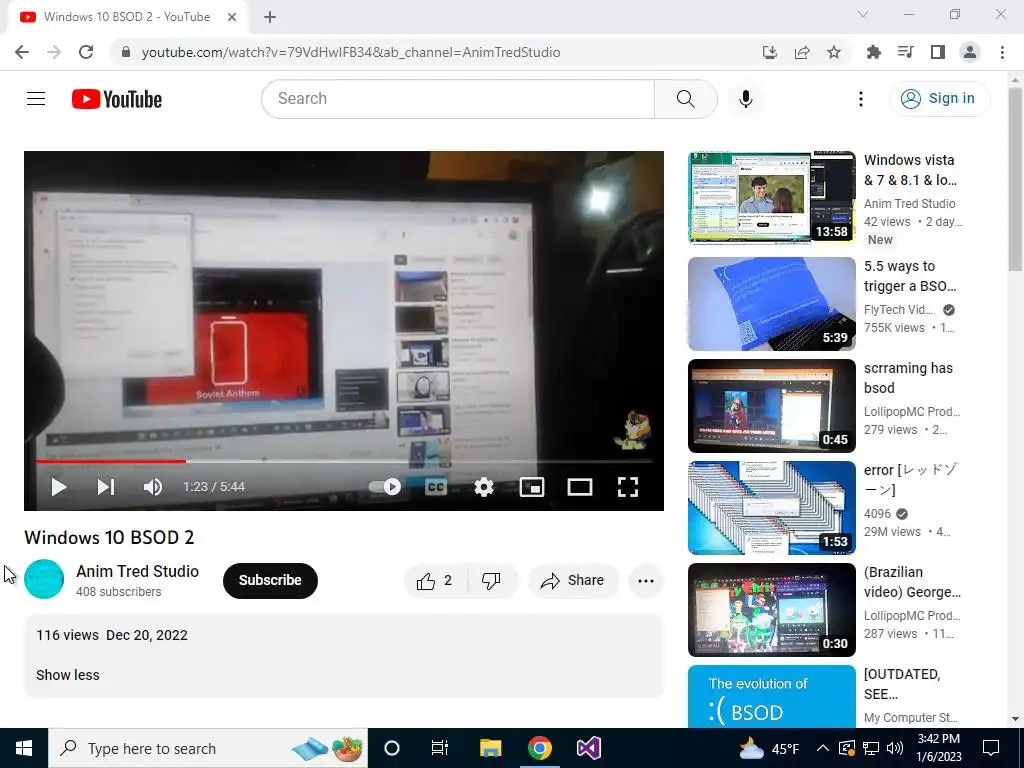Collapse description with Show less
Image resolution: width=1024 pixels, height=768 pixels.
coord(68,675)
